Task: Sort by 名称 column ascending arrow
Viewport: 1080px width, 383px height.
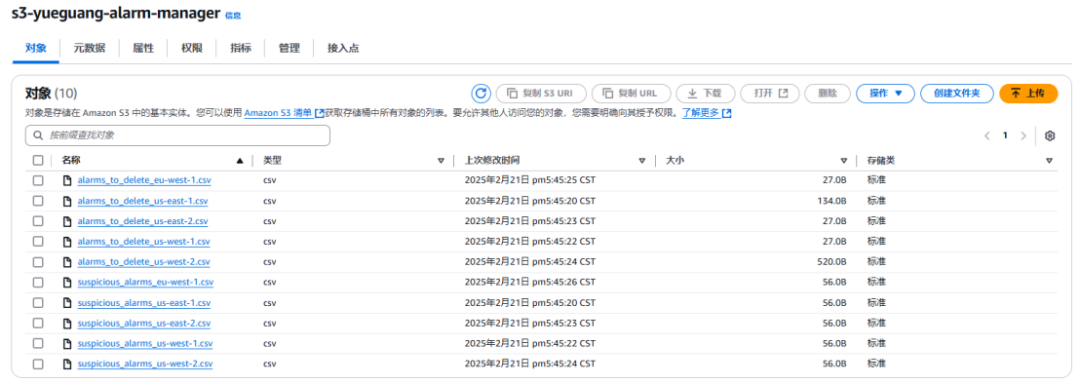Action: [240, 161]
